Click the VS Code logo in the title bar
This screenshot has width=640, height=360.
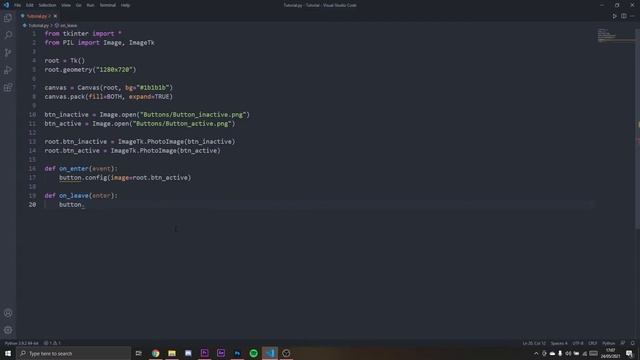pos(6,5)
